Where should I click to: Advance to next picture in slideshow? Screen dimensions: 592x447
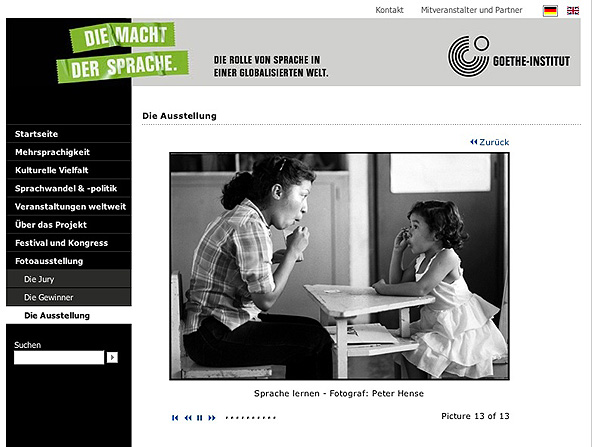coord(212,418)
